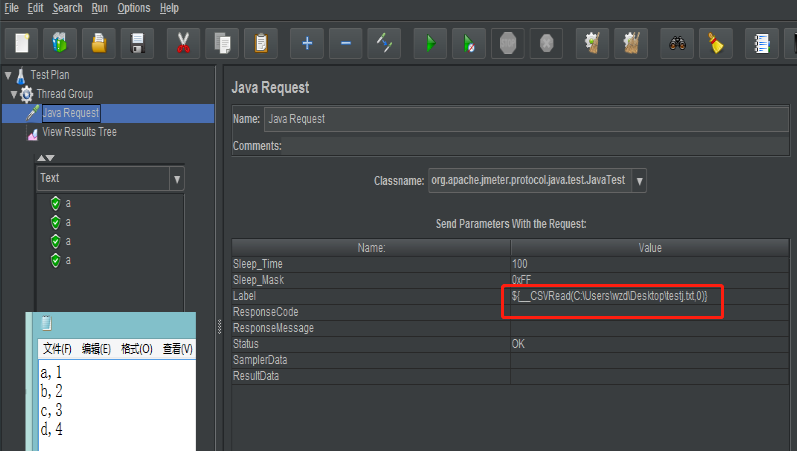Click the Clear icon with gear broom
The height and width of the screenshot is (451, 797).
pyautogui.click(x=593, y=43)
